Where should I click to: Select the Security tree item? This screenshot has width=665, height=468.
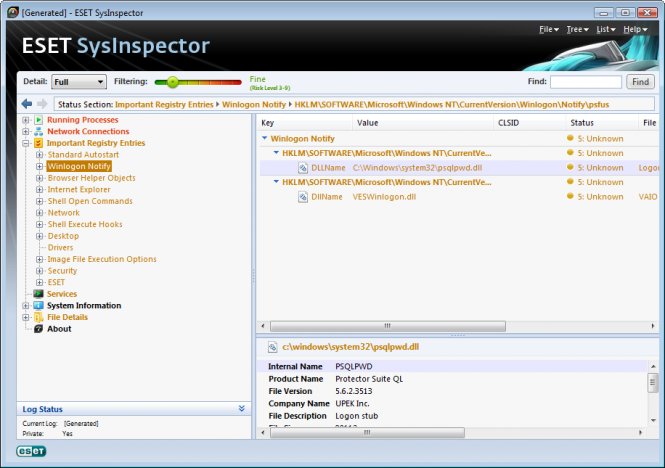point(62,271)
